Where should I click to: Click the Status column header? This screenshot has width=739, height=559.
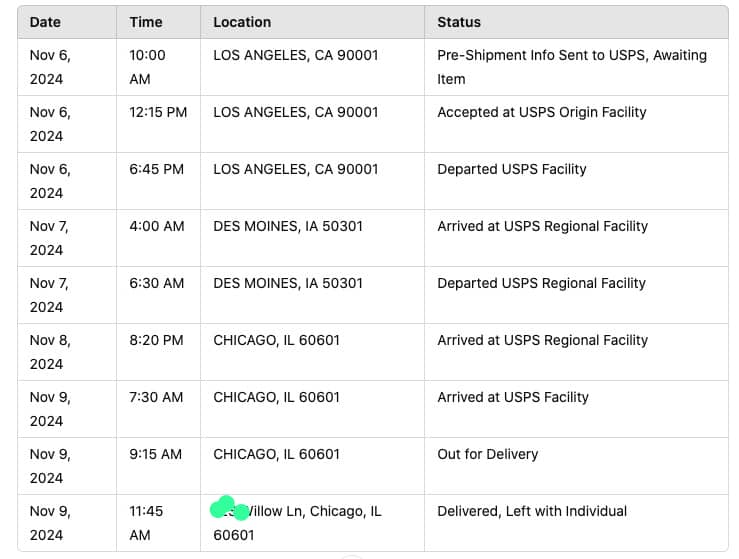click(459, 22)
